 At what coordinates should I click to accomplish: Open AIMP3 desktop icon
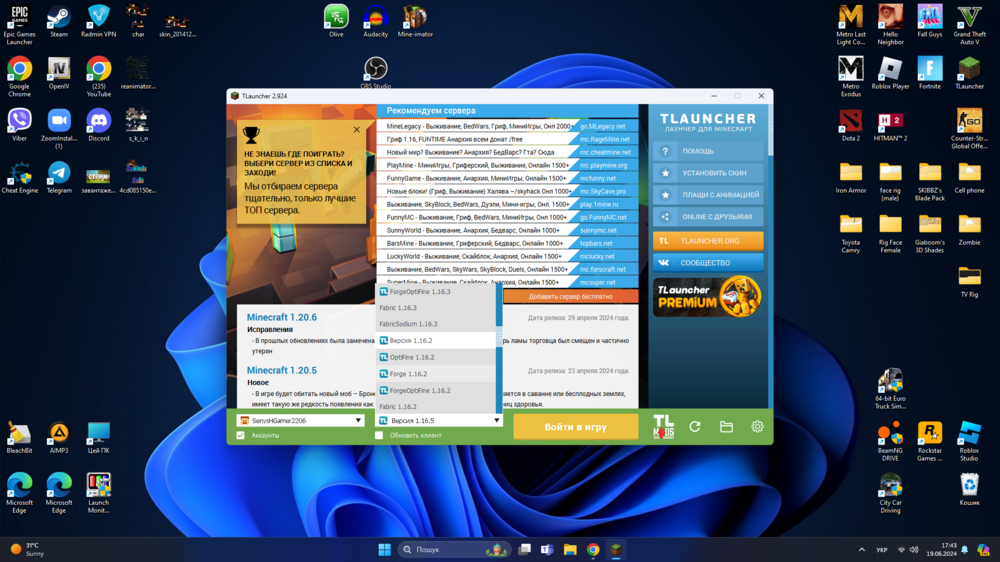click(x=59, y=438)
